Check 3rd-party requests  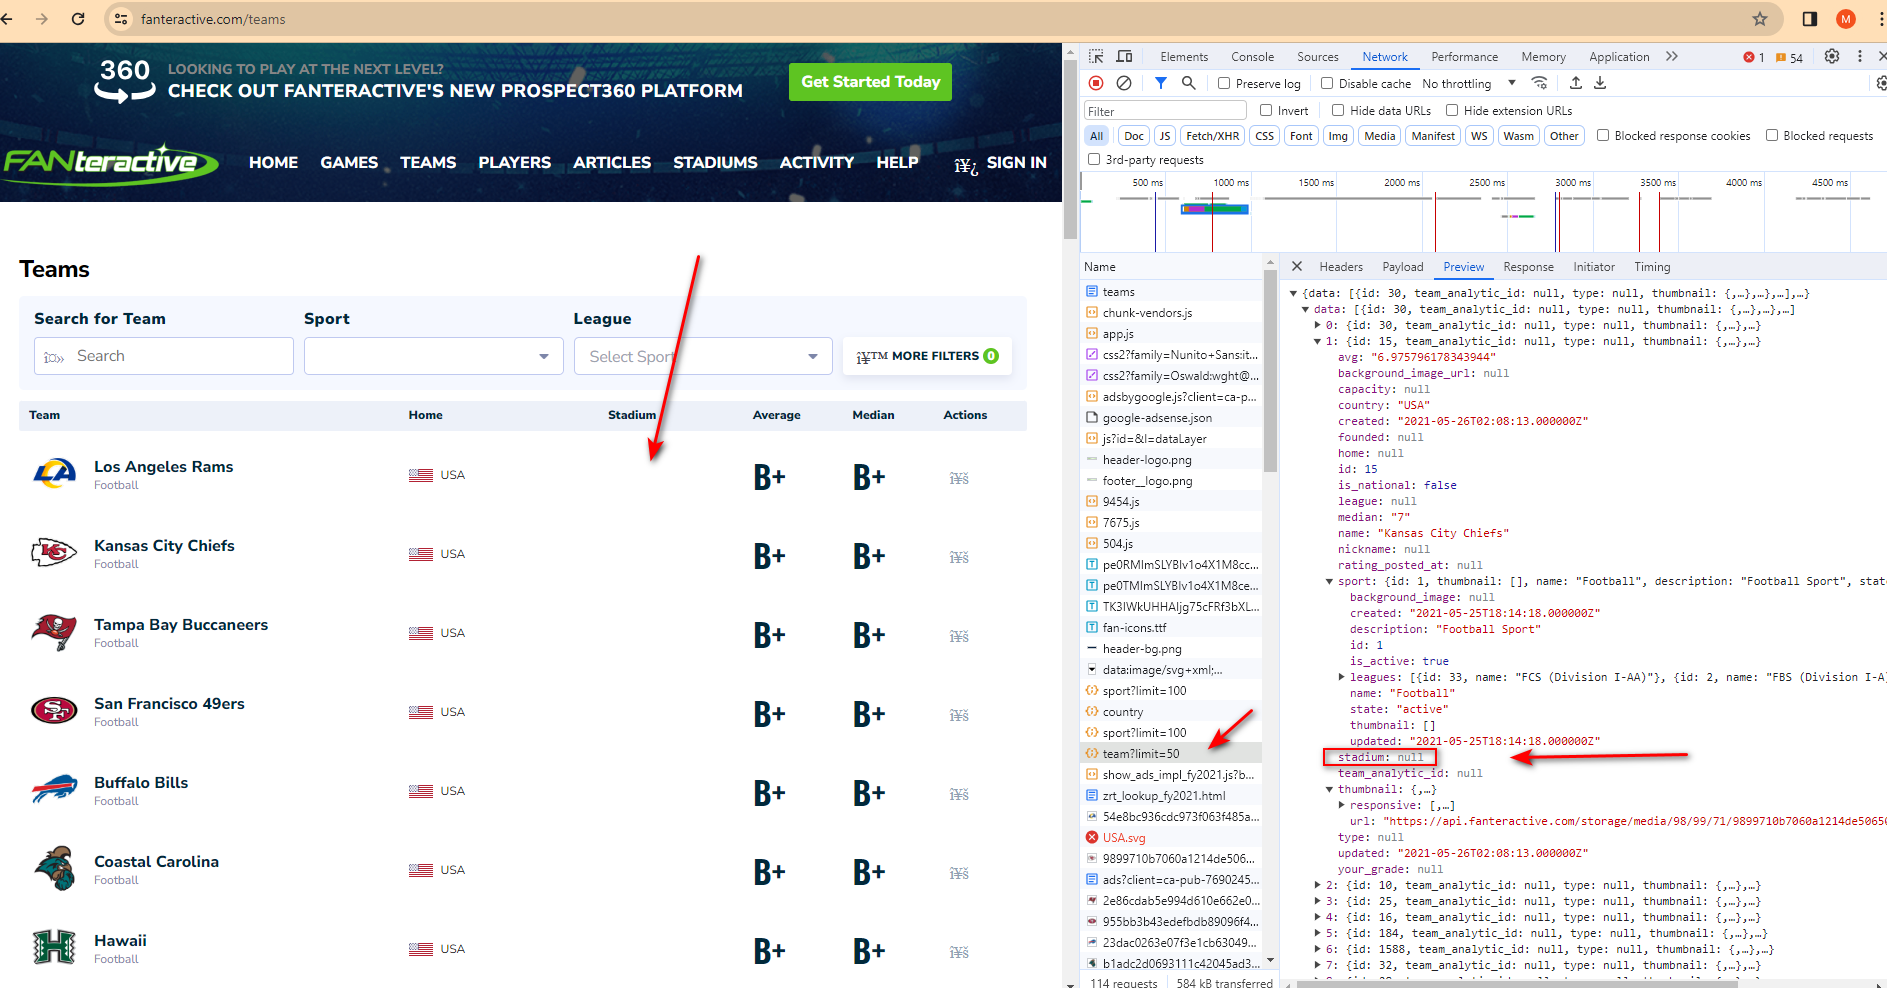click(1094, 159)
